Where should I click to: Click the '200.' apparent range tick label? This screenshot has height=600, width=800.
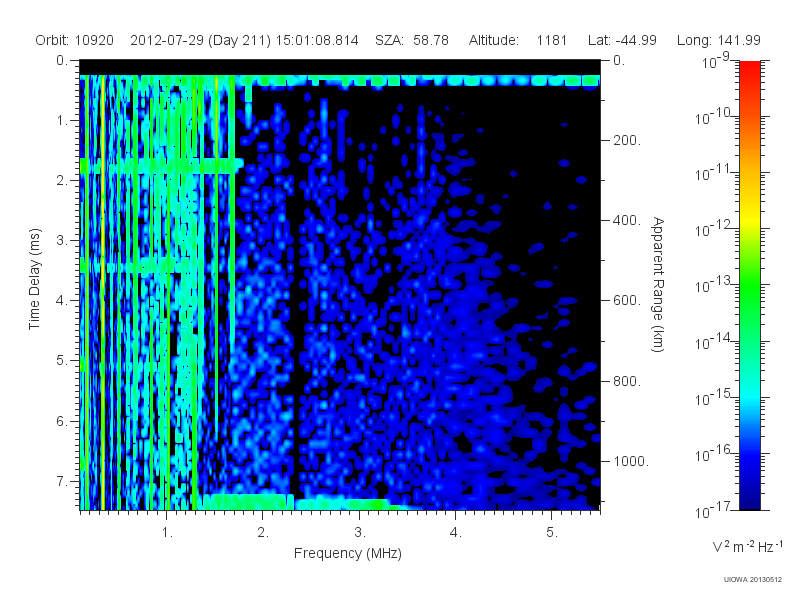point(627,140)
